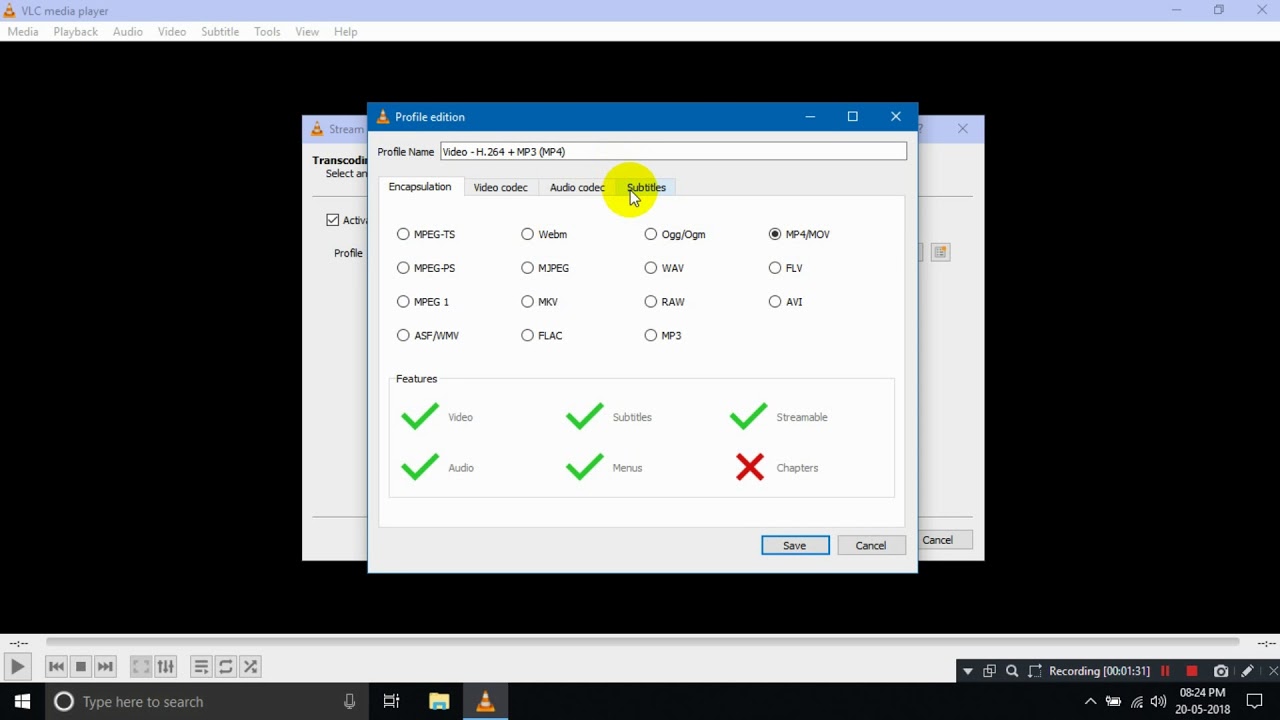Open the volume control in system tray
Image resolution: width=1280 pixels, height=720 pixels.
[x=1159, y=701]
